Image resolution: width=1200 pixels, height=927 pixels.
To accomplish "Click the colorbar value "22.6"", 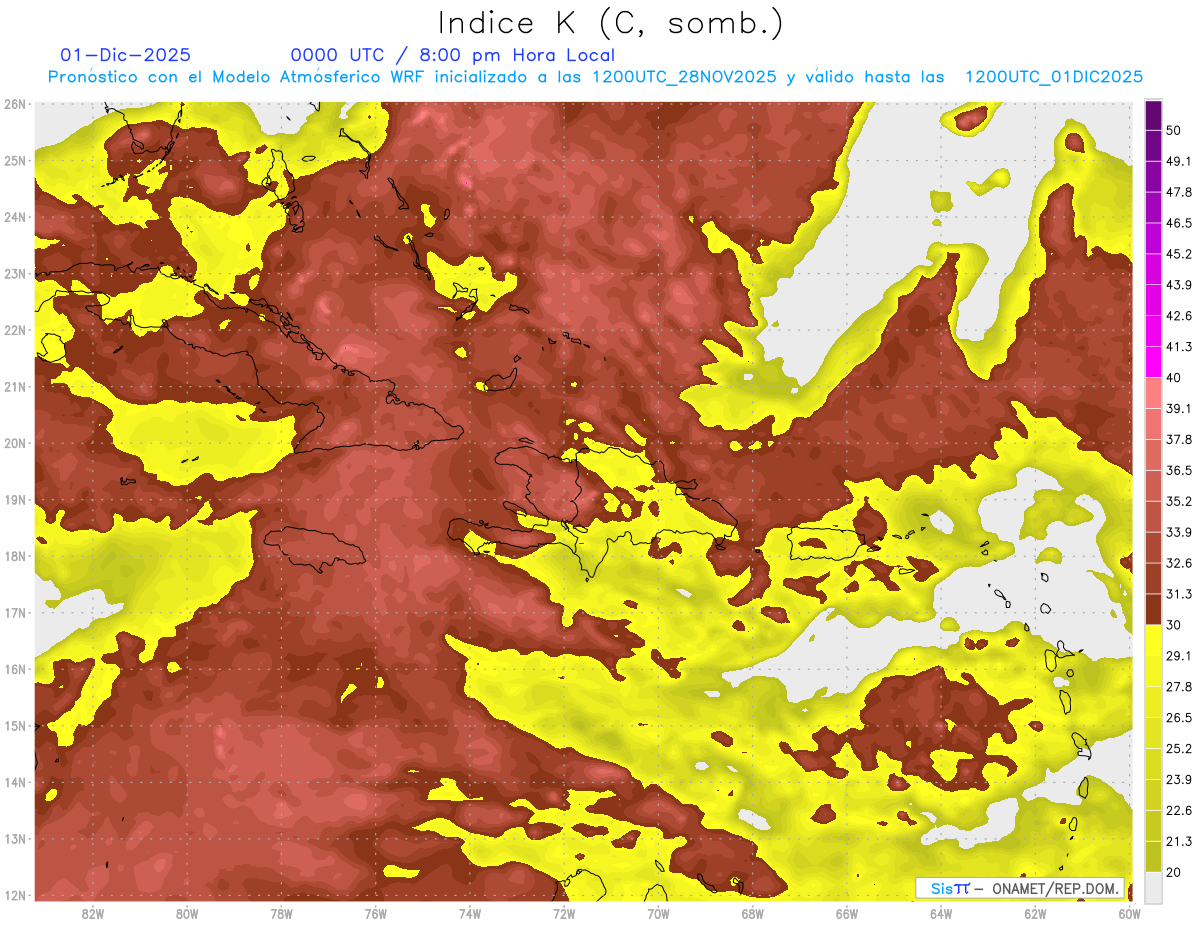I will (x=1179, y=810).
